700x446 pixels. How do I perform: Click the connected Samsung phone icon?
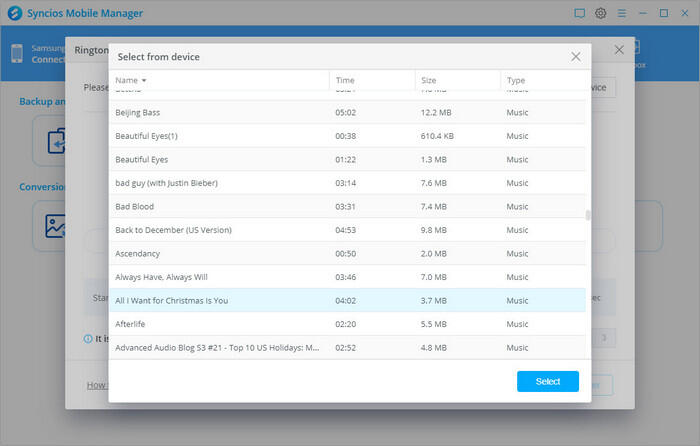(x=16, y=54)
